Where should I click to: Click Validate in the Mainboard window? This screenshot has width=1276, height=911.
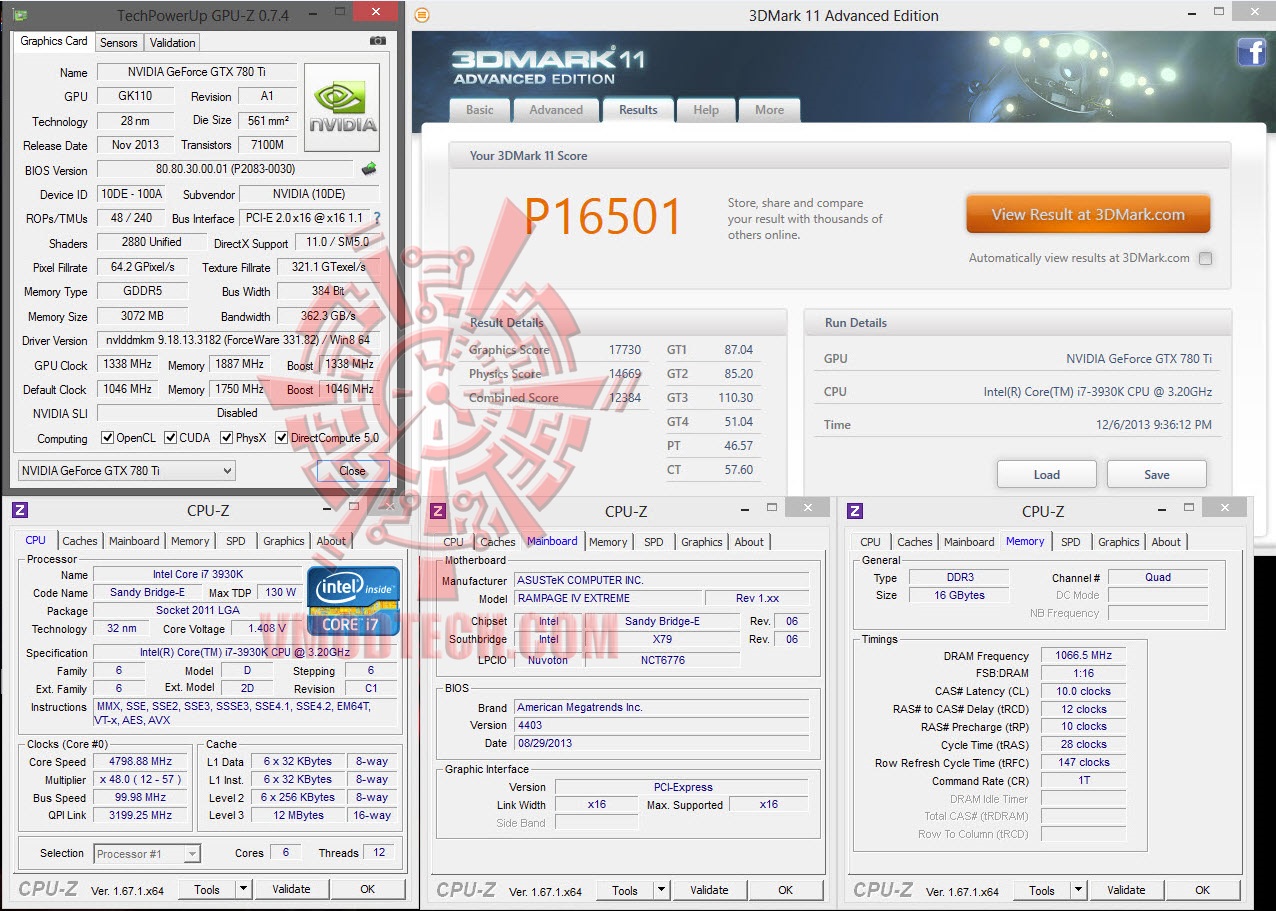tap(709, 890)
